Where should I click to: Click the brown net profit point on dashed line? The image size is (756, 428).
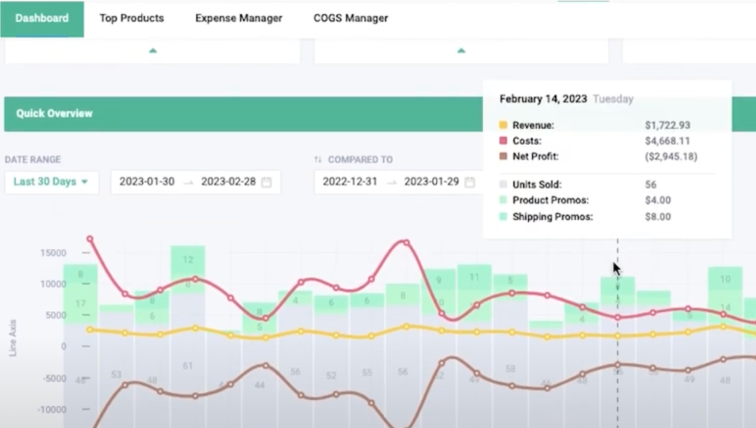point(618,365)
